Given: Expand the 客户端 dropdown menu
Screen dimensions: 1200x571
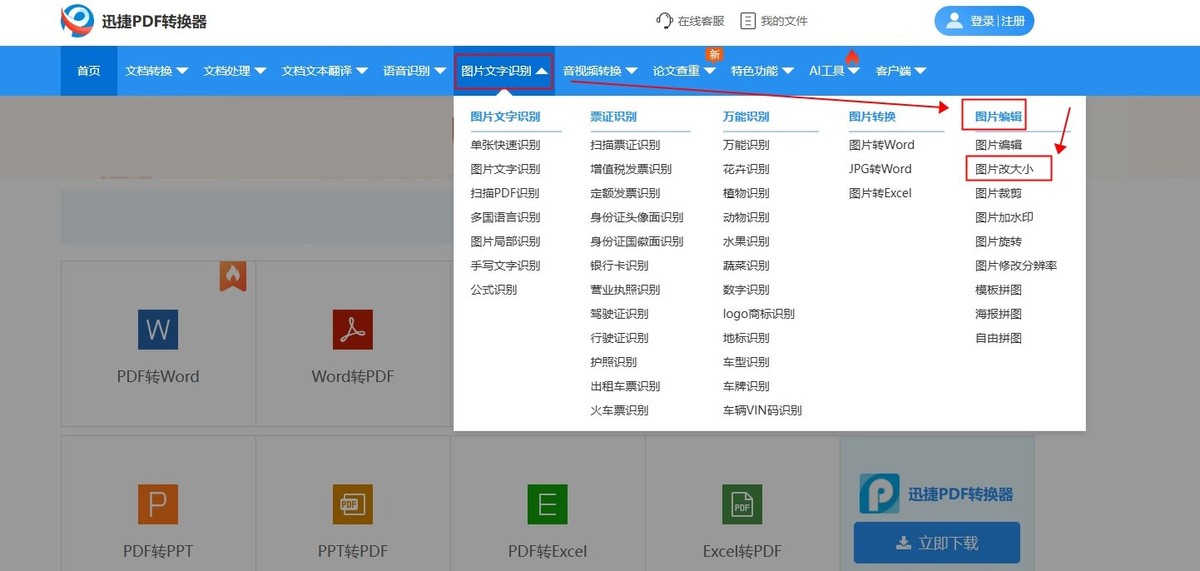Looking at the screenshot, I should [900, 71].
